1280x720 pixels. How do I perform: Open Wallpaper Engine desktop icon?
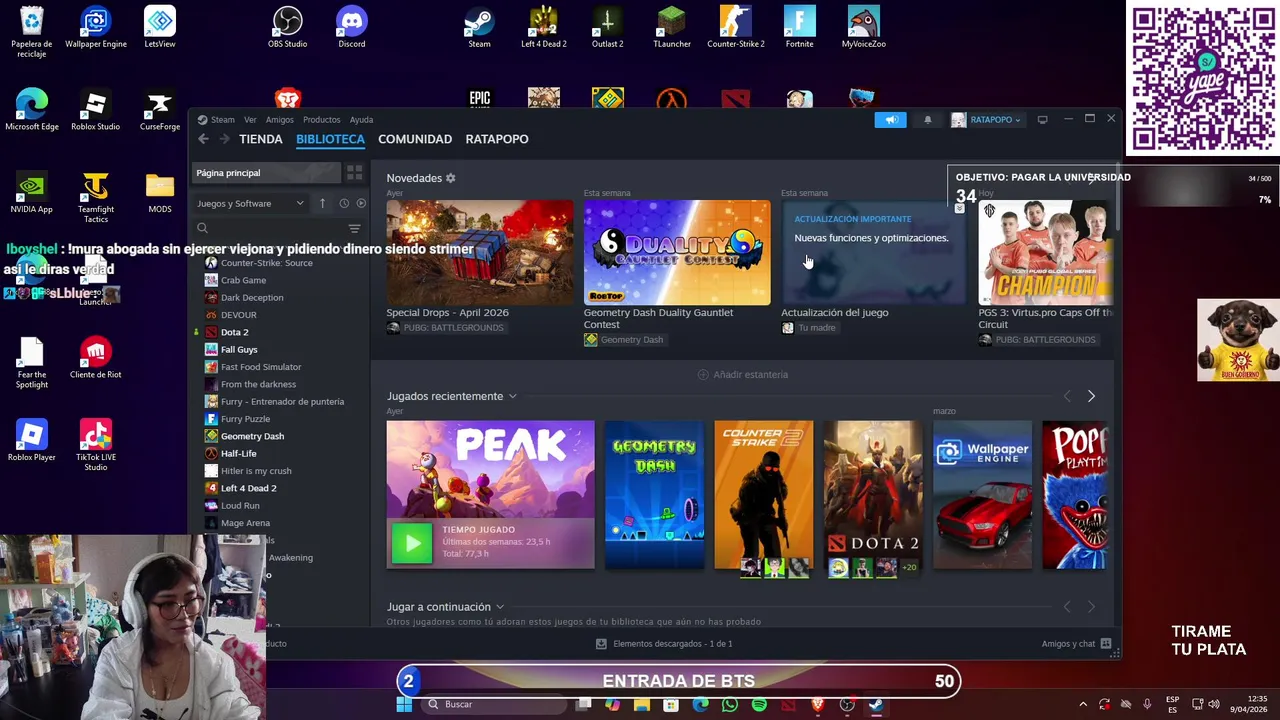(x=96, y=28)
